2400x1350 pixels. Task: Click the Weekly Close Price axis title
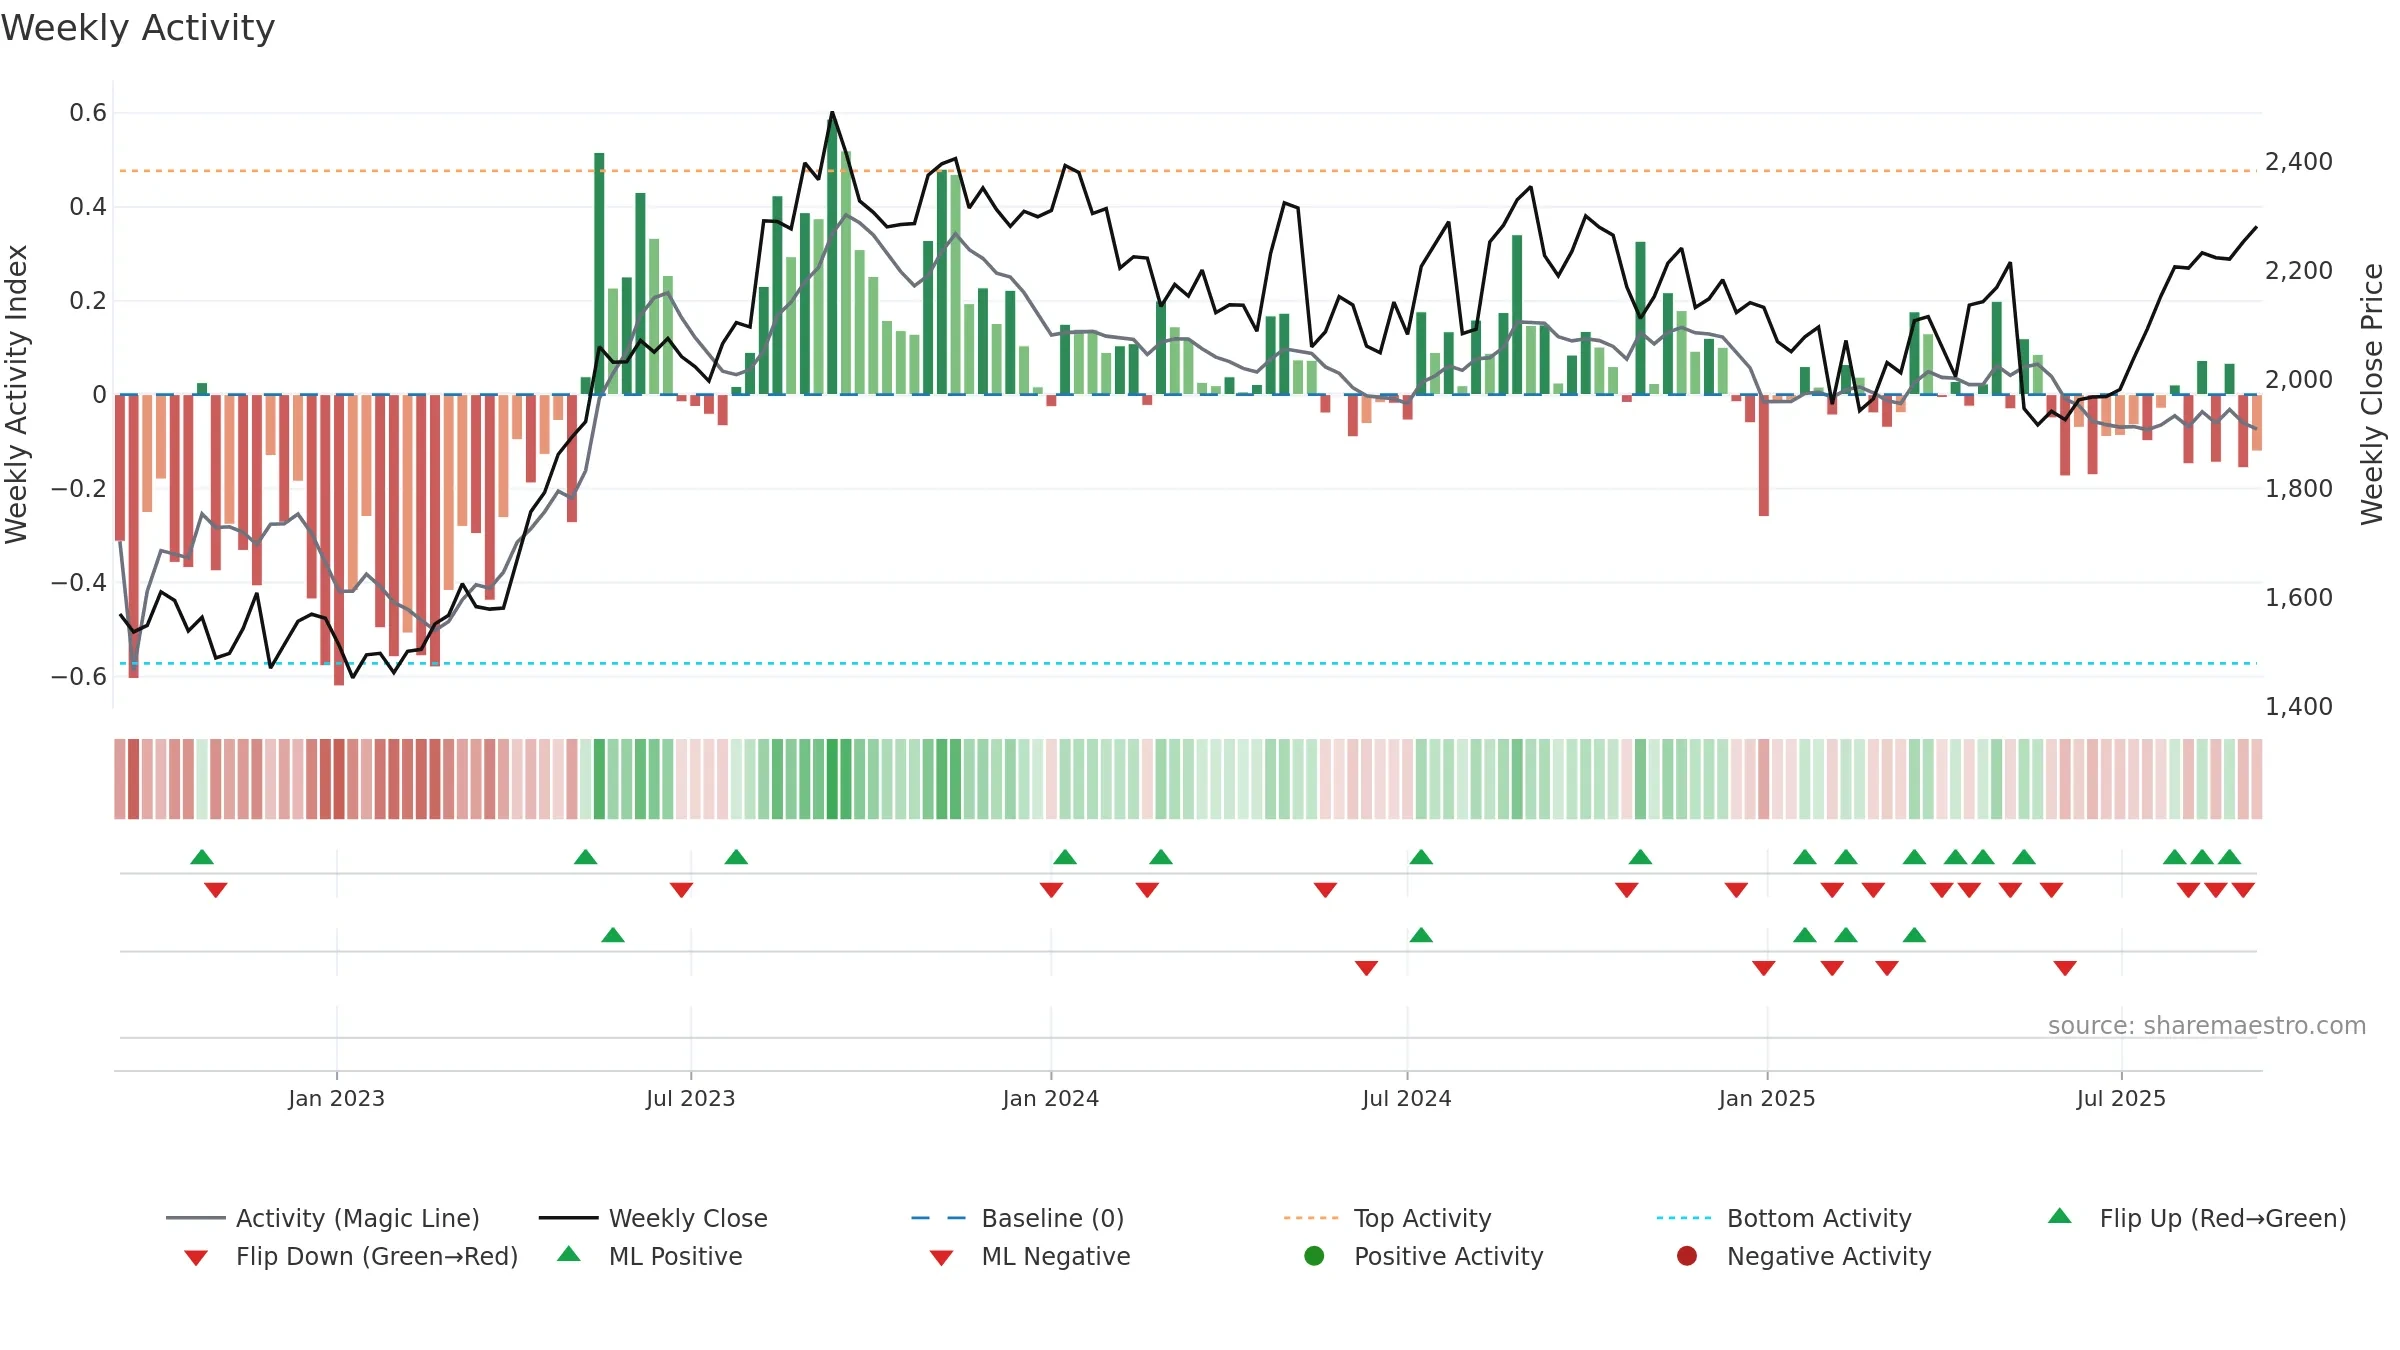[2372, 394]
